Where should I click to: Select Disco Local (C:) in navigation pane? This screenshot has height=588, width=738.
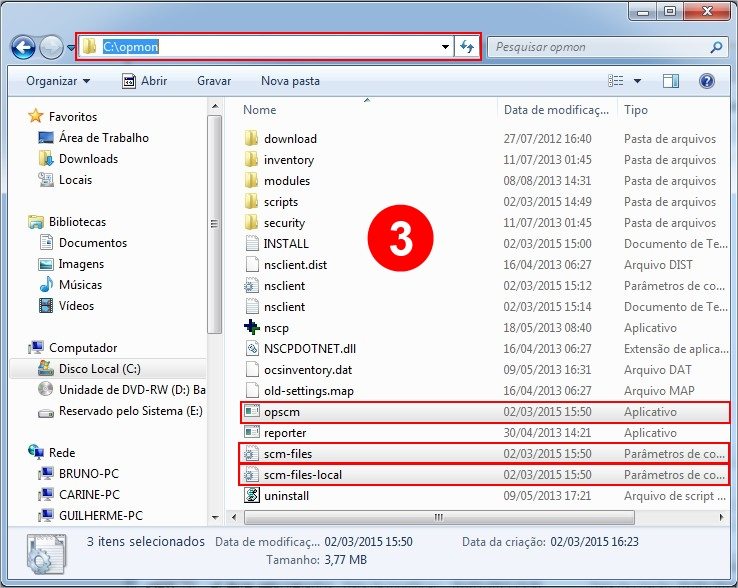99,369
